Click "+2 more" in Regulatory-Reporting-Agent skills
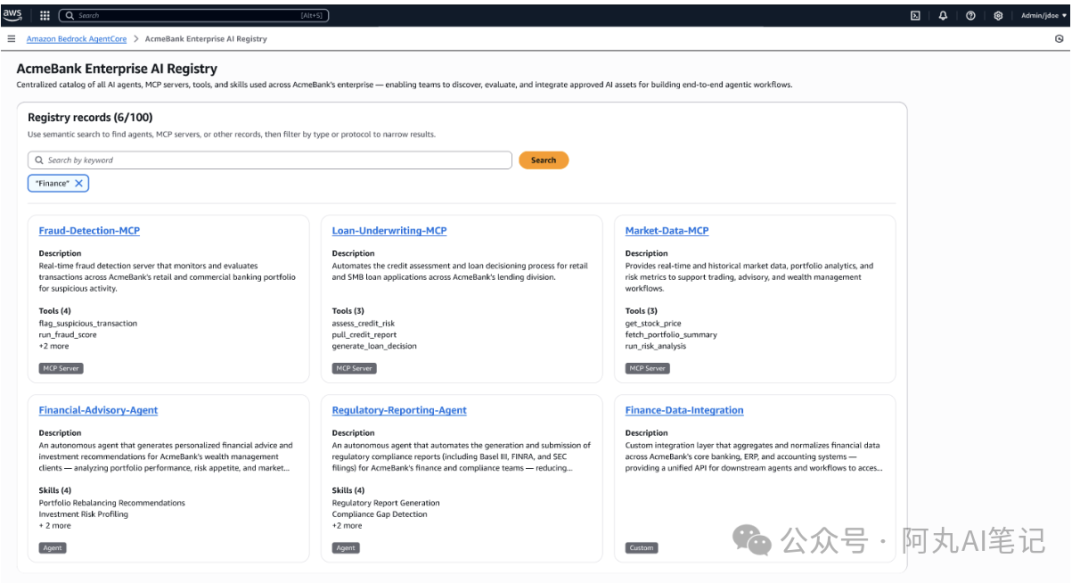 [x=347, y=525]
